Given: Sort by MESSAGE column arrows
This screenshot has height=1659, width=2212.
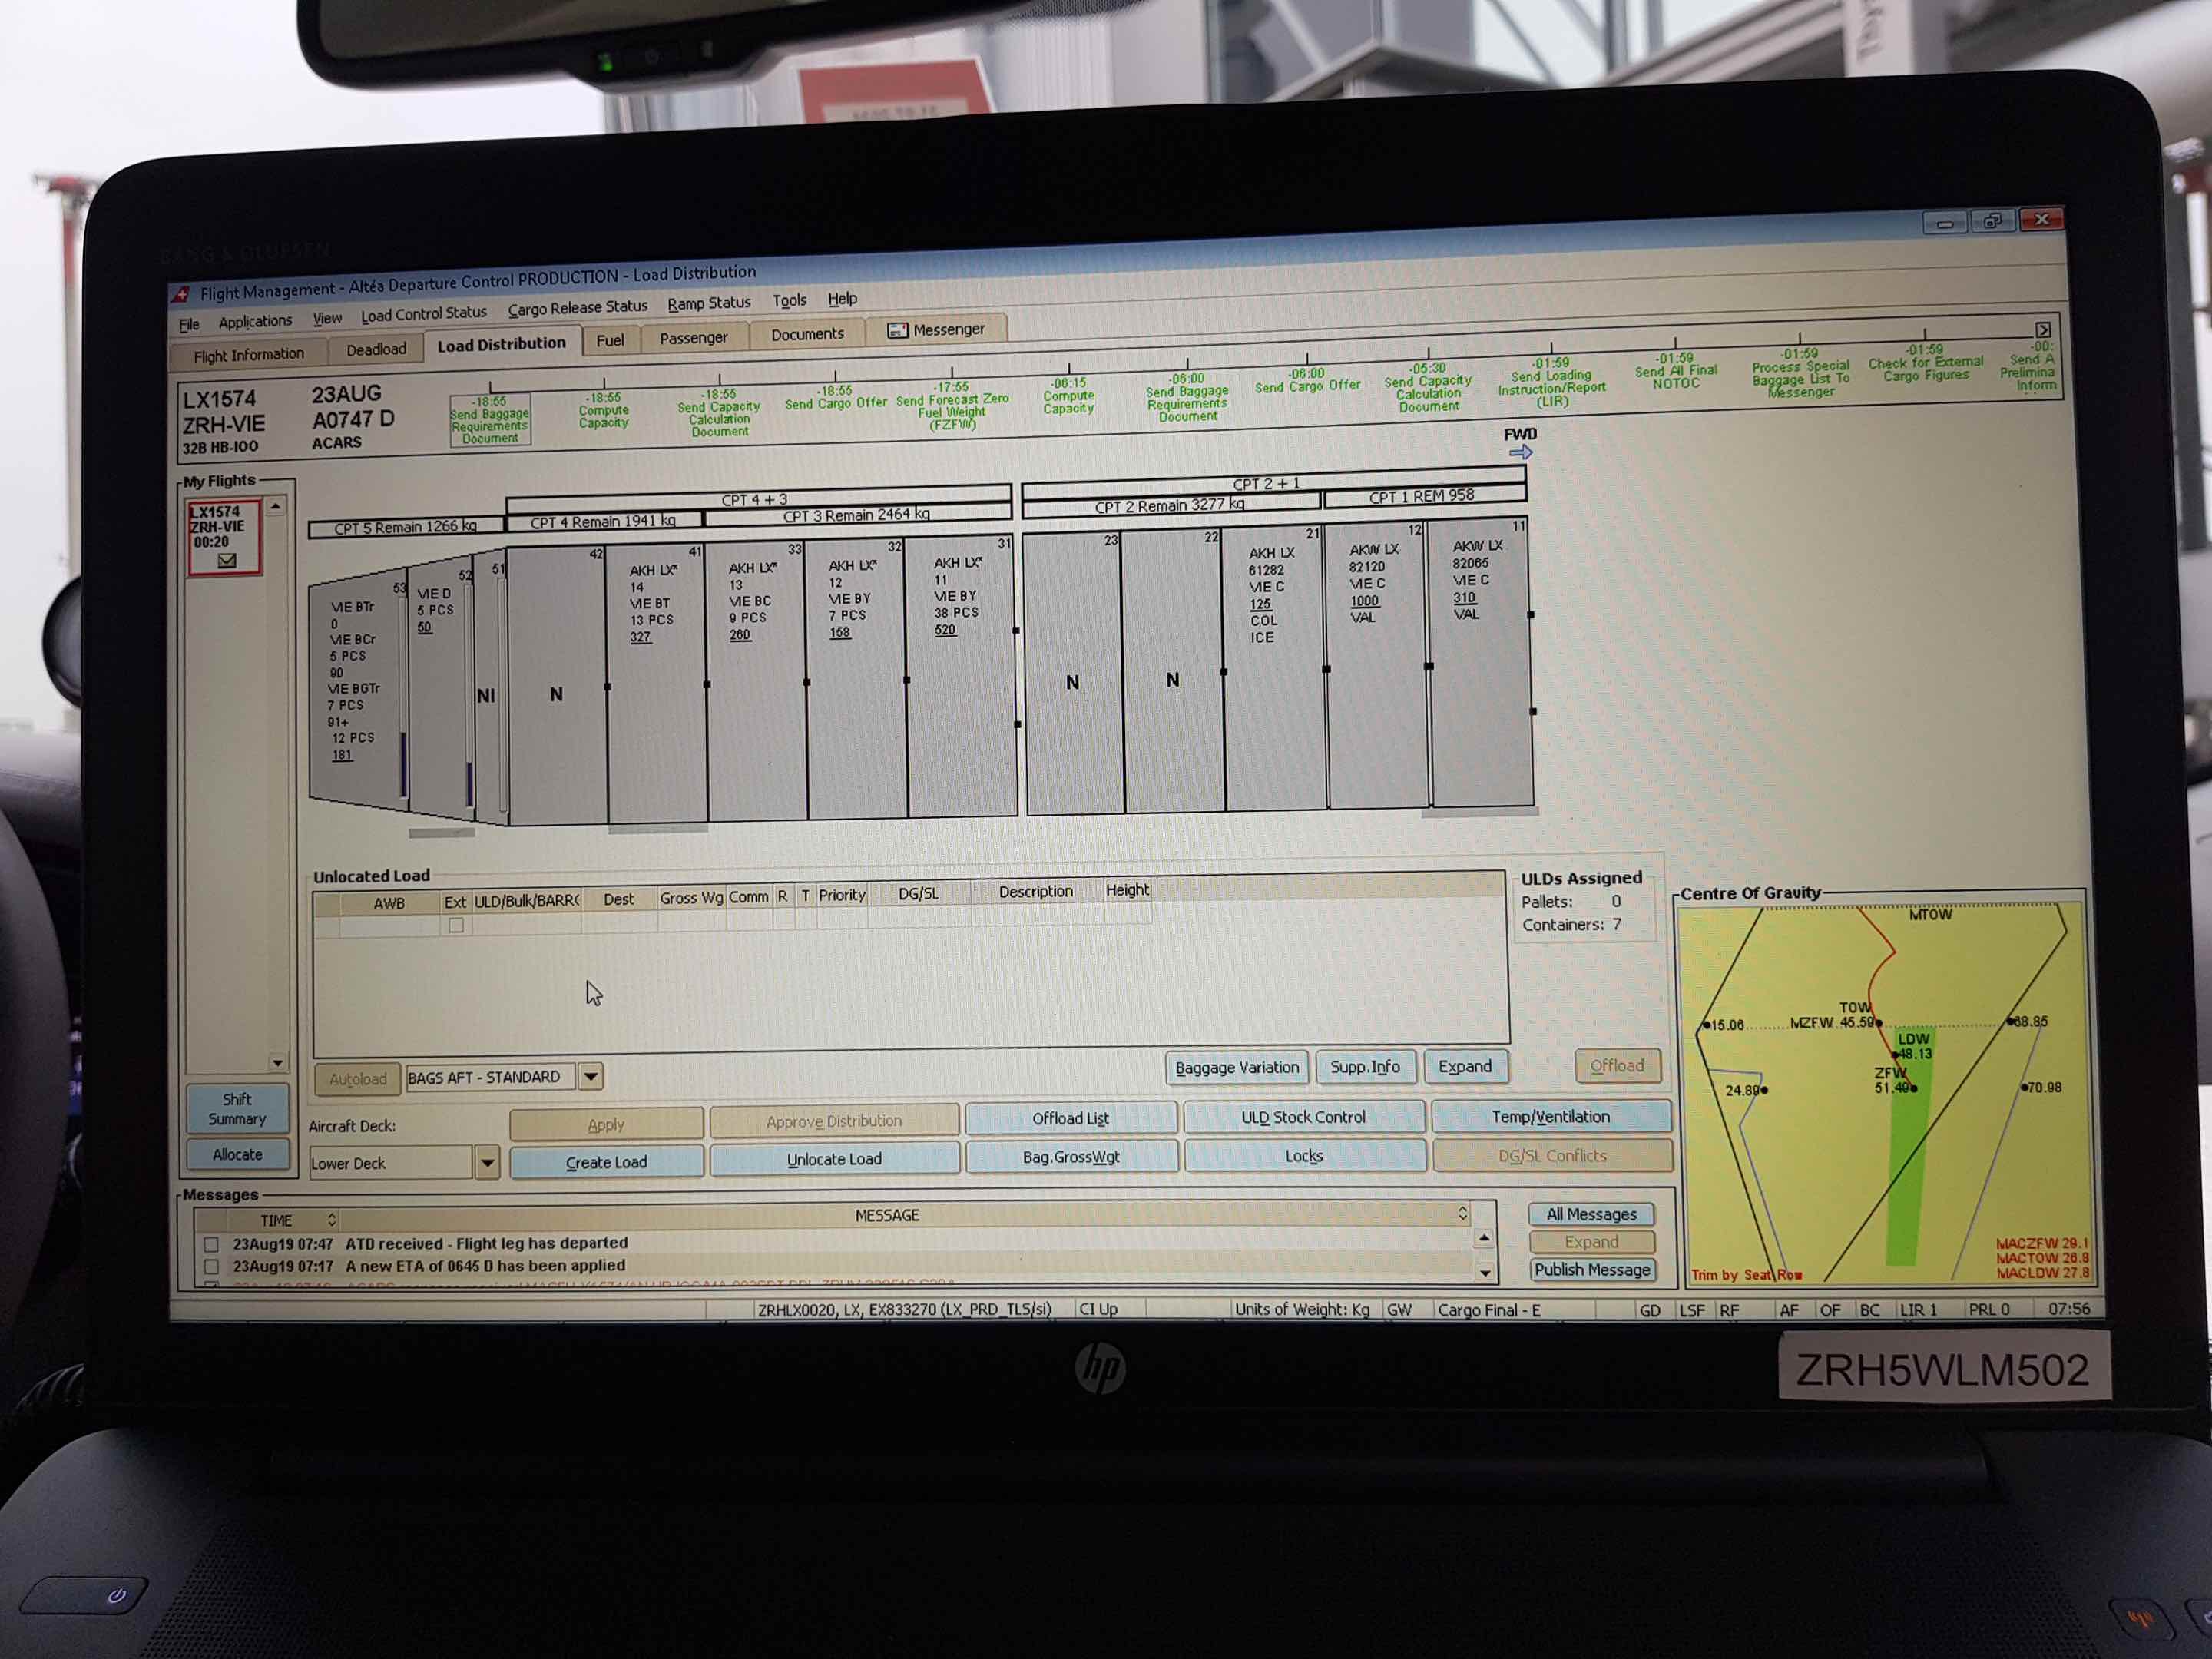Looking at the screenshot, I should click(x=1462, y=1213).
